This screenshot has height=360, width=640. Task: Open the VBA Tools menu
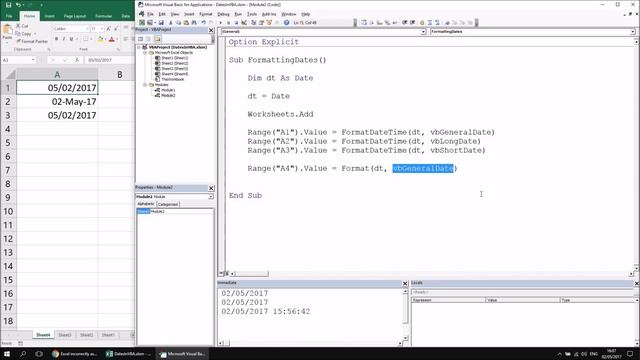252,14
